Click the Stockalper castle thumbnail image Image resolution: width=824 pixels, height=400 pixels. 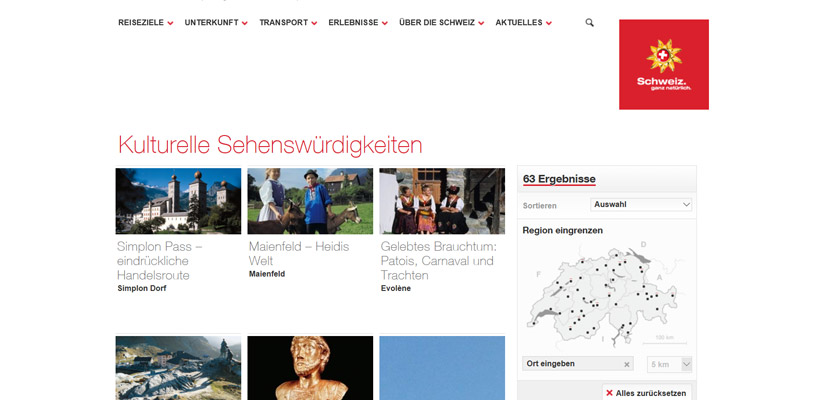(x=178, y=201)
